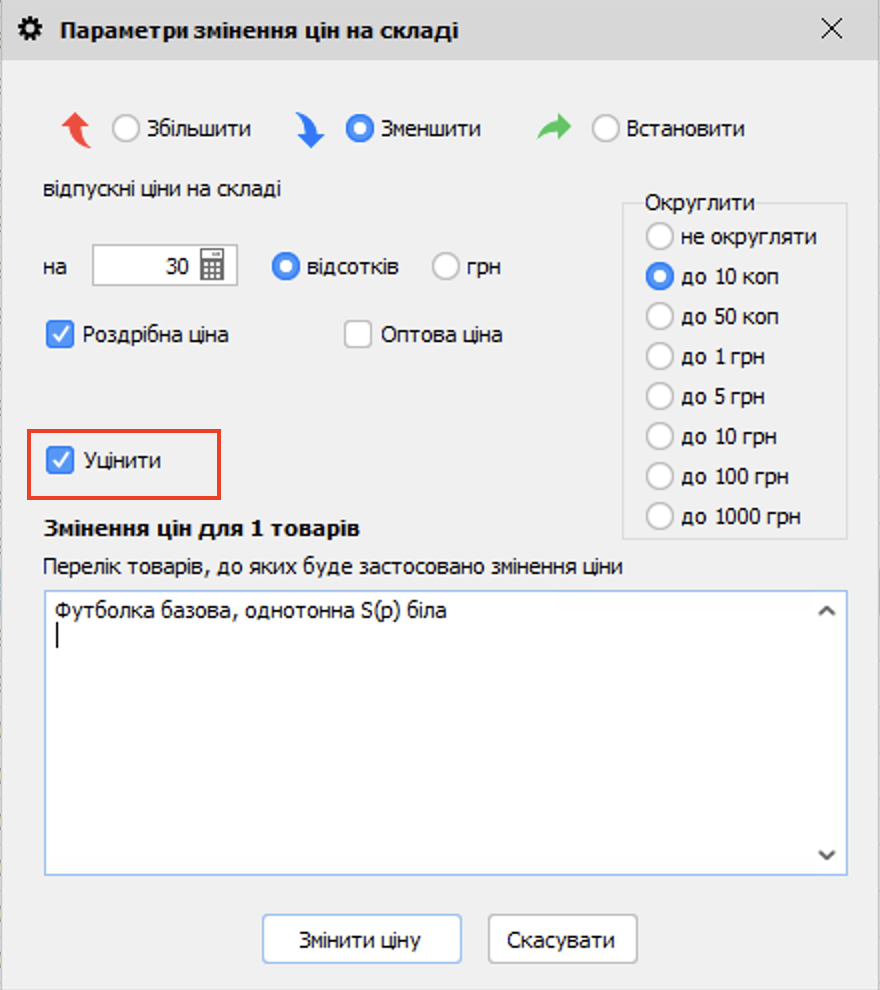Screen dimensions: 880x990
Task: Choose до 100 грн rounding
Action: [x=660, y=477]
